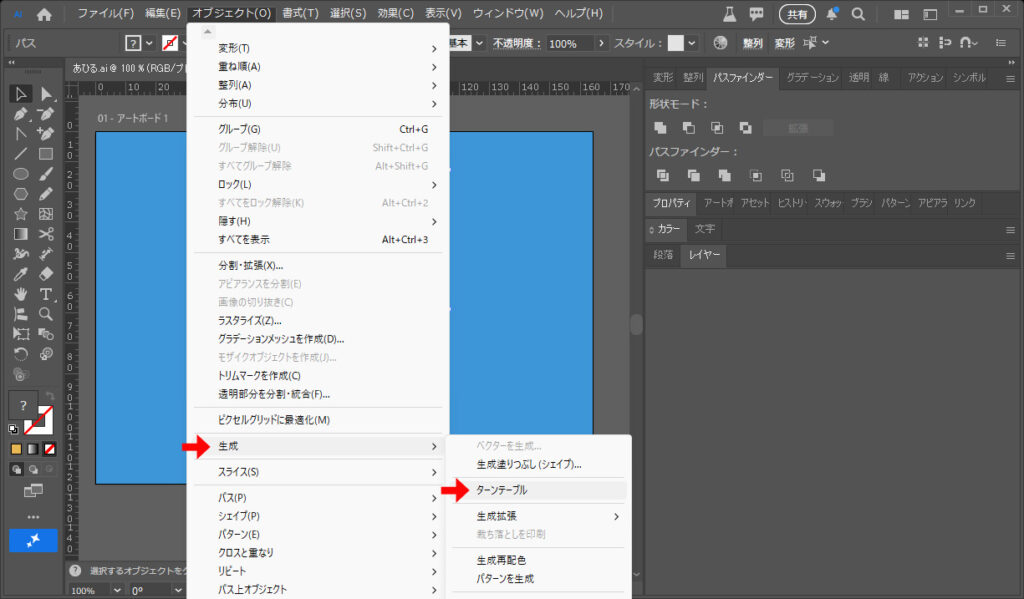Choose ターンテーブル from the submenu

coord(501,490)
